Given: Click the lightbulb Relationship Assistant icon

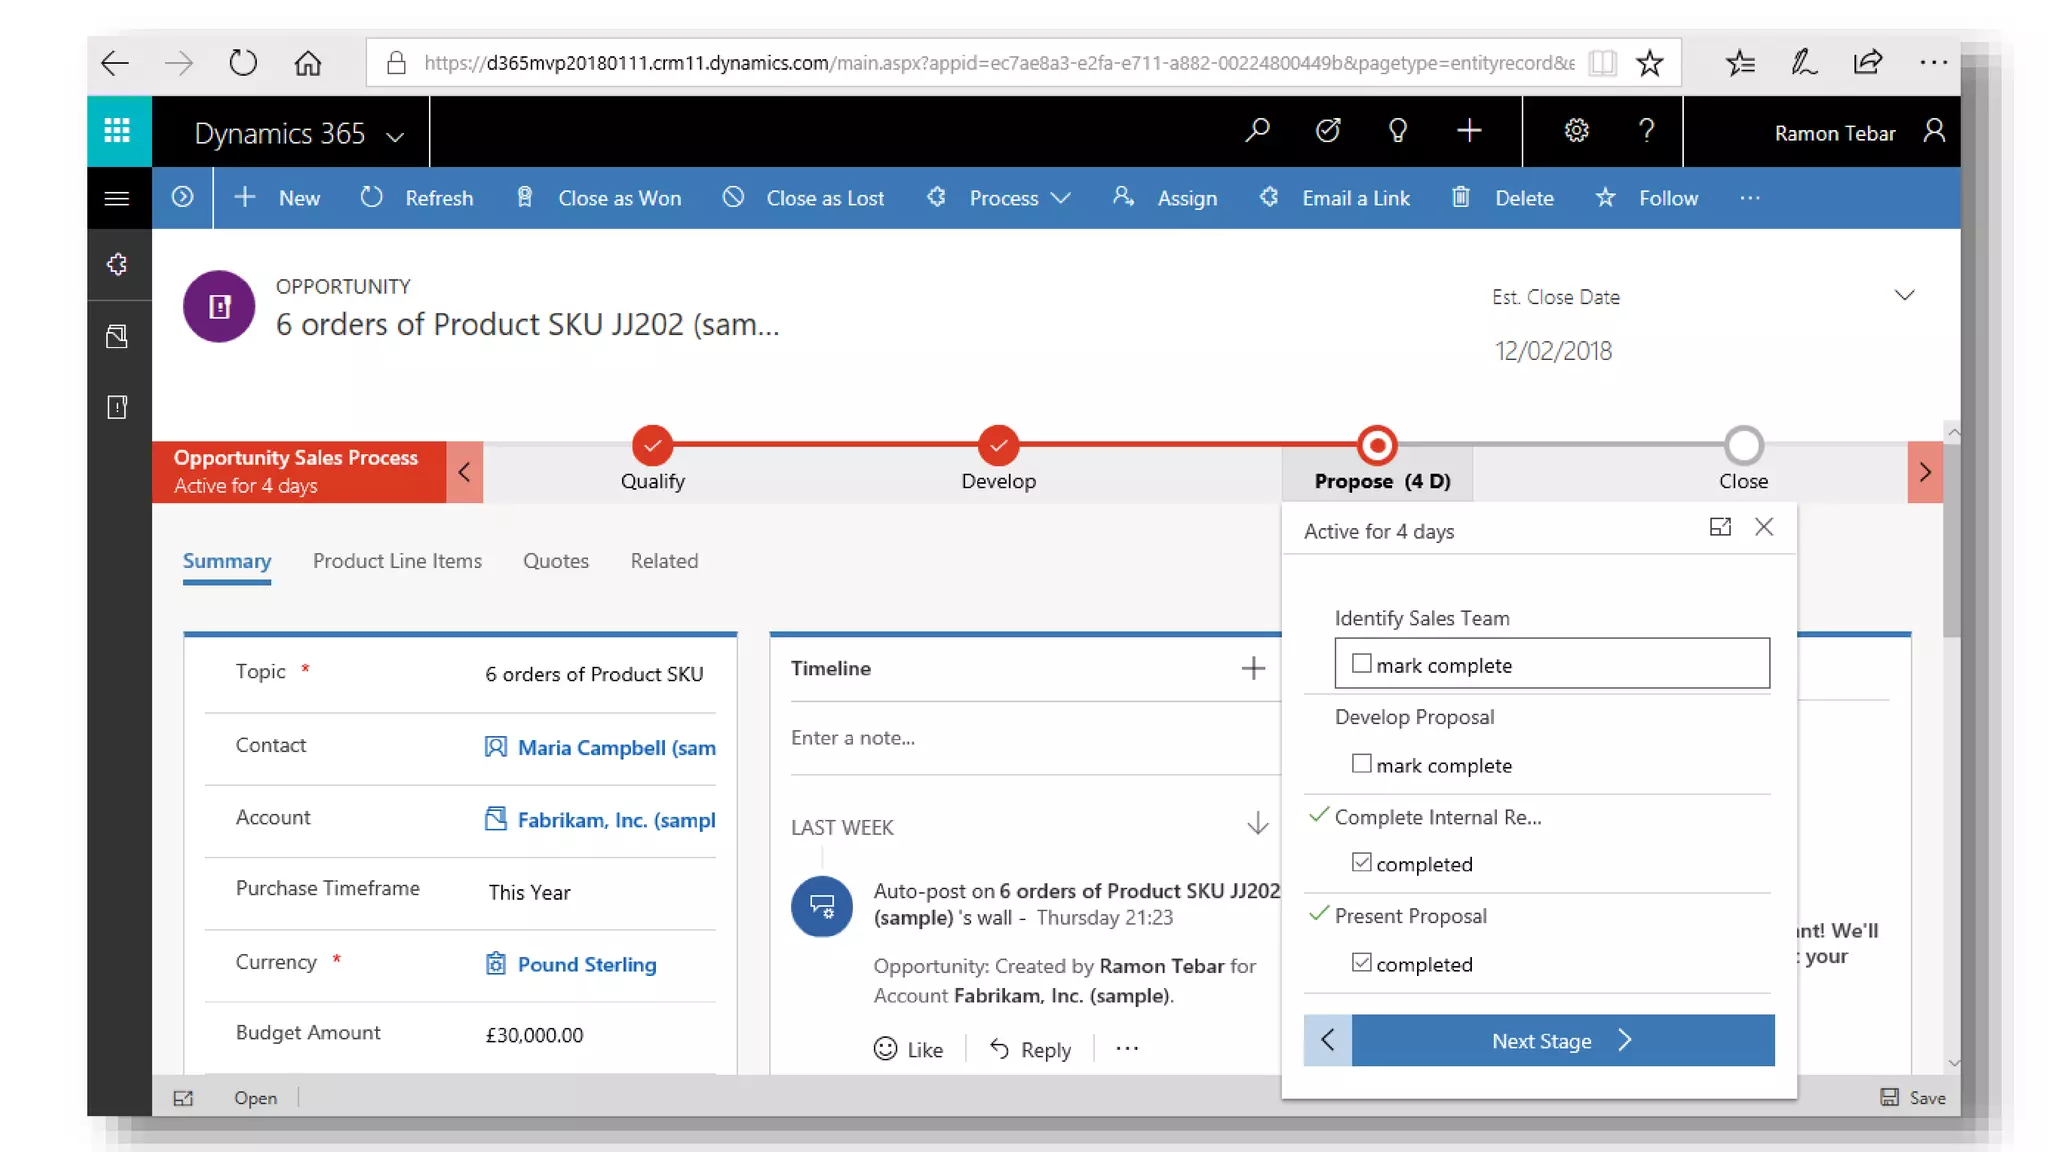Looking at the screenshot, I should [1398, 131].
